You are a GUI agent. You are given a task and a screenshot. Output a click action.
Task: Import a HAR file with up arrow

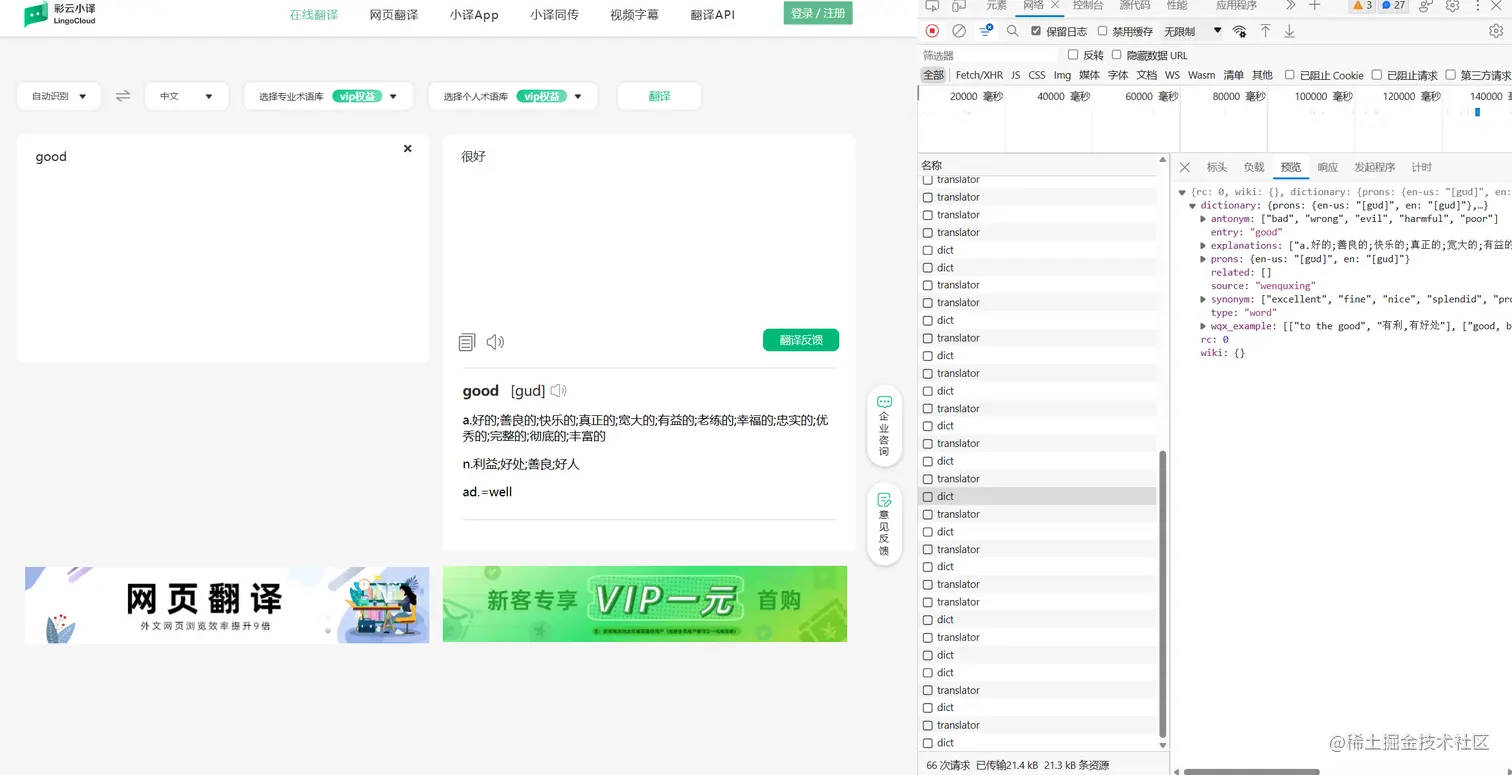coord(1265,31)
